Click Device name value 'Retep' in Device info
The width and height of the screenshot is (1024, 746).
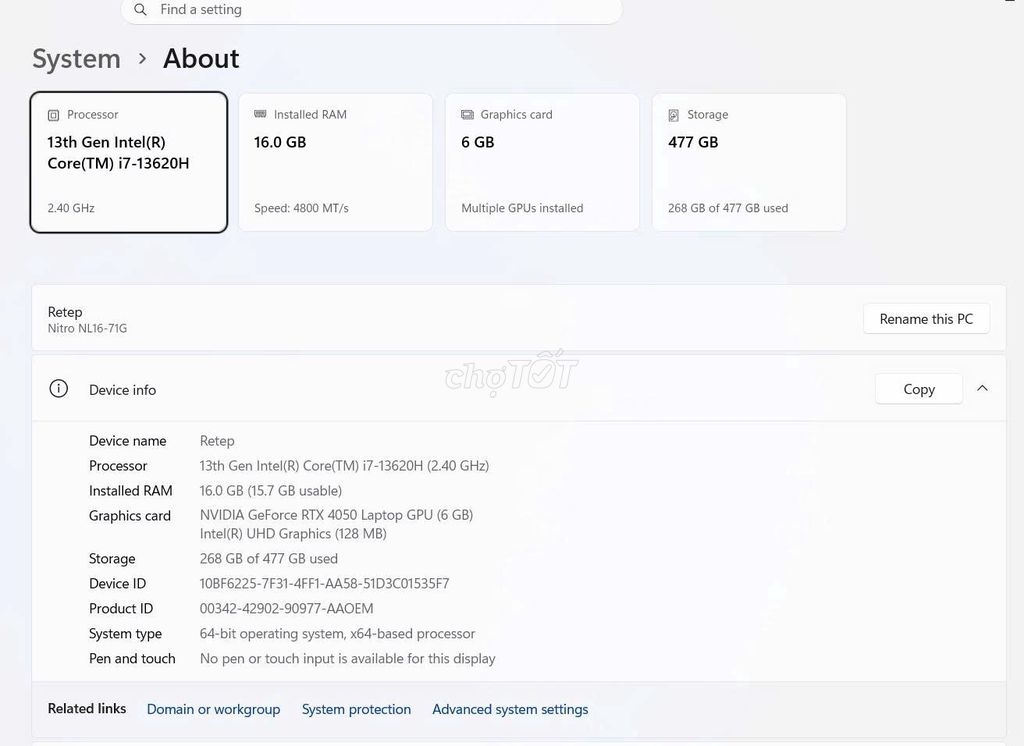click(217, 441)
